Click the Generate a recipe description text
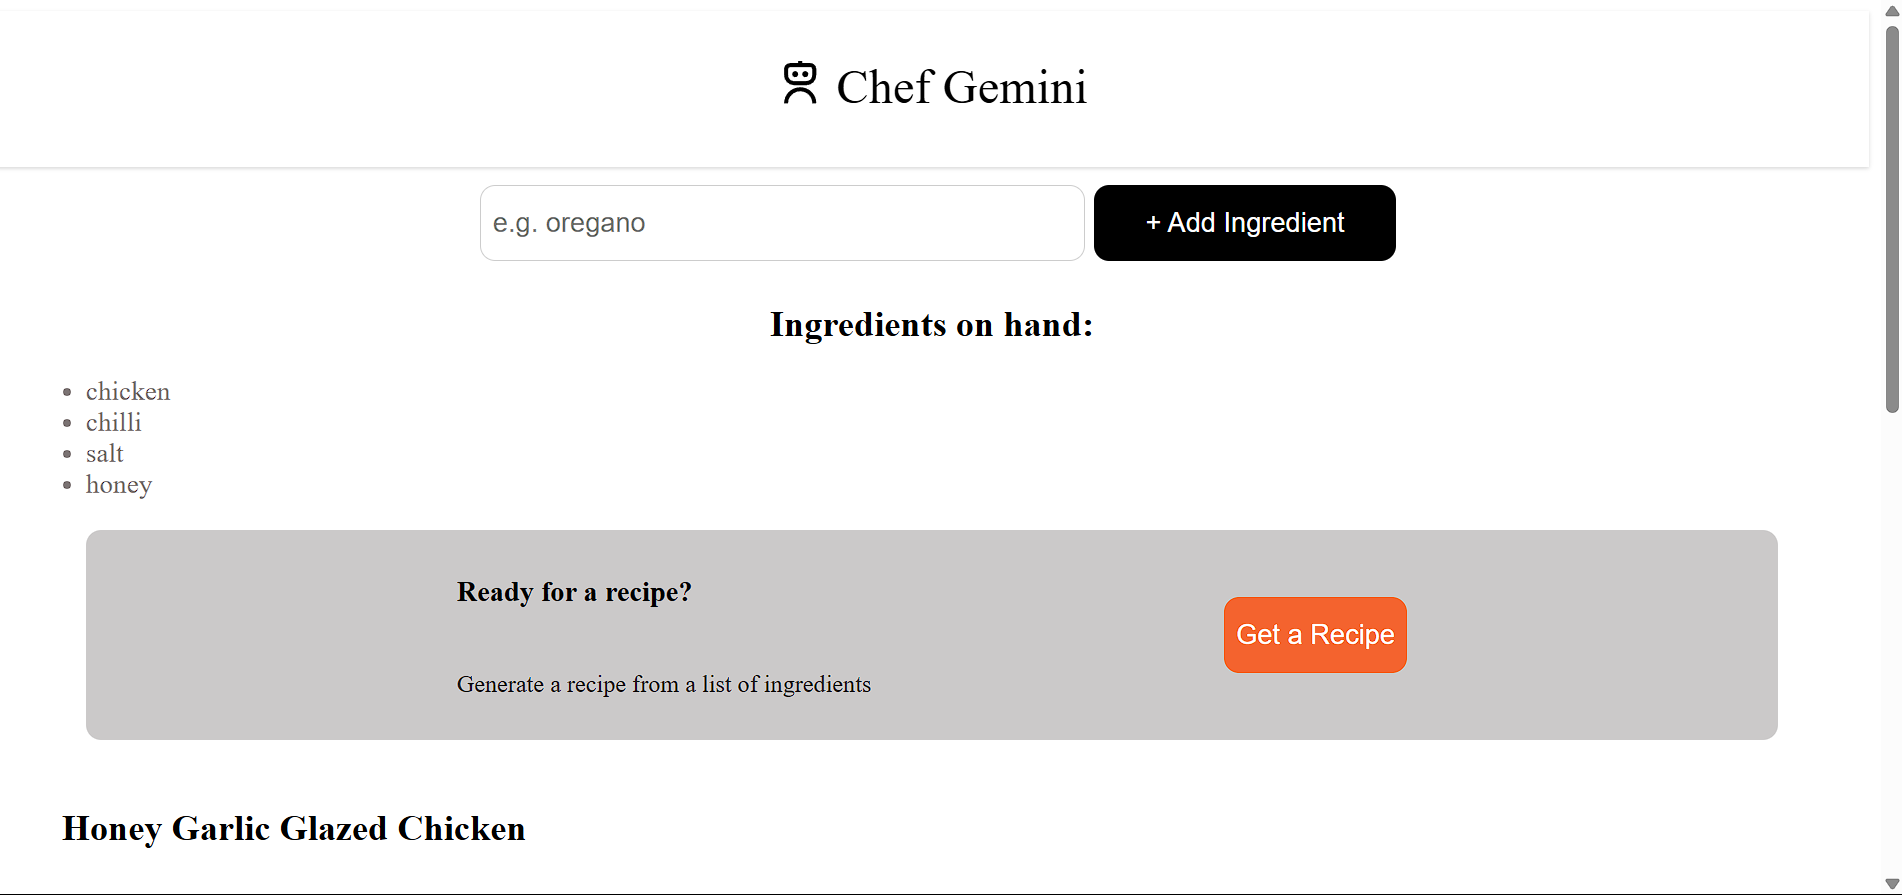Viewport: 1902px width, 895px height. coord(664,684)
